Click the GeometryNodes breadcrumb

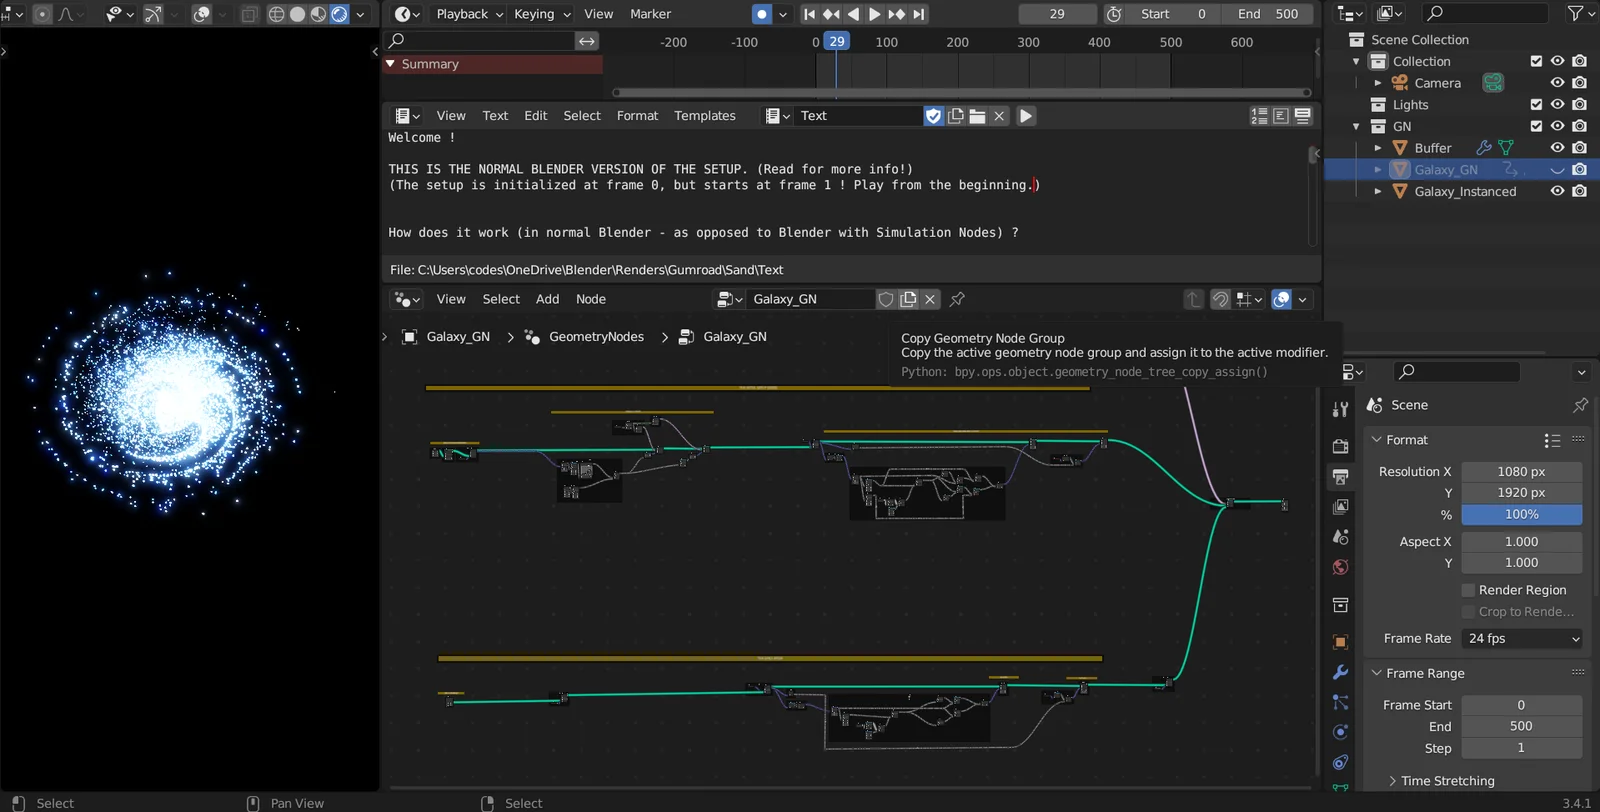tap(596, 337)
